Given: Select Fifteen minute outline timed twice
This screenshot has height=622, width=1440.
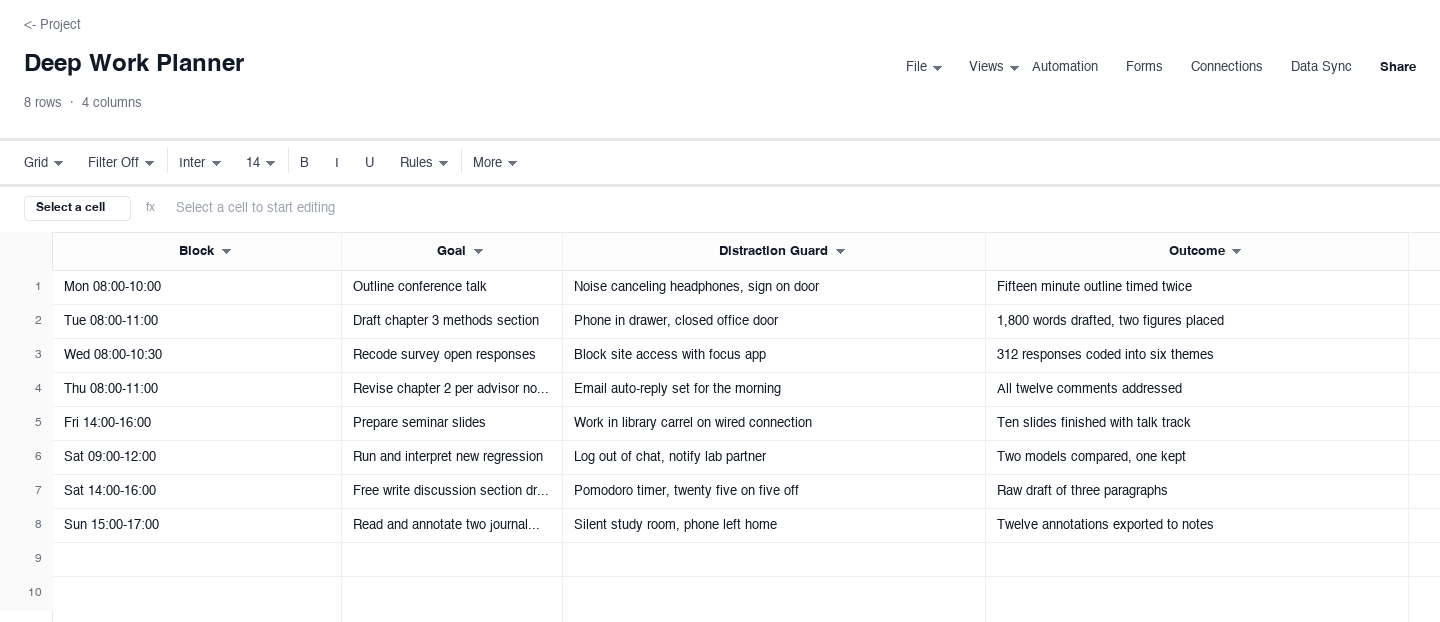Looking at the screenshot, I should click(x=1197, y=287).
